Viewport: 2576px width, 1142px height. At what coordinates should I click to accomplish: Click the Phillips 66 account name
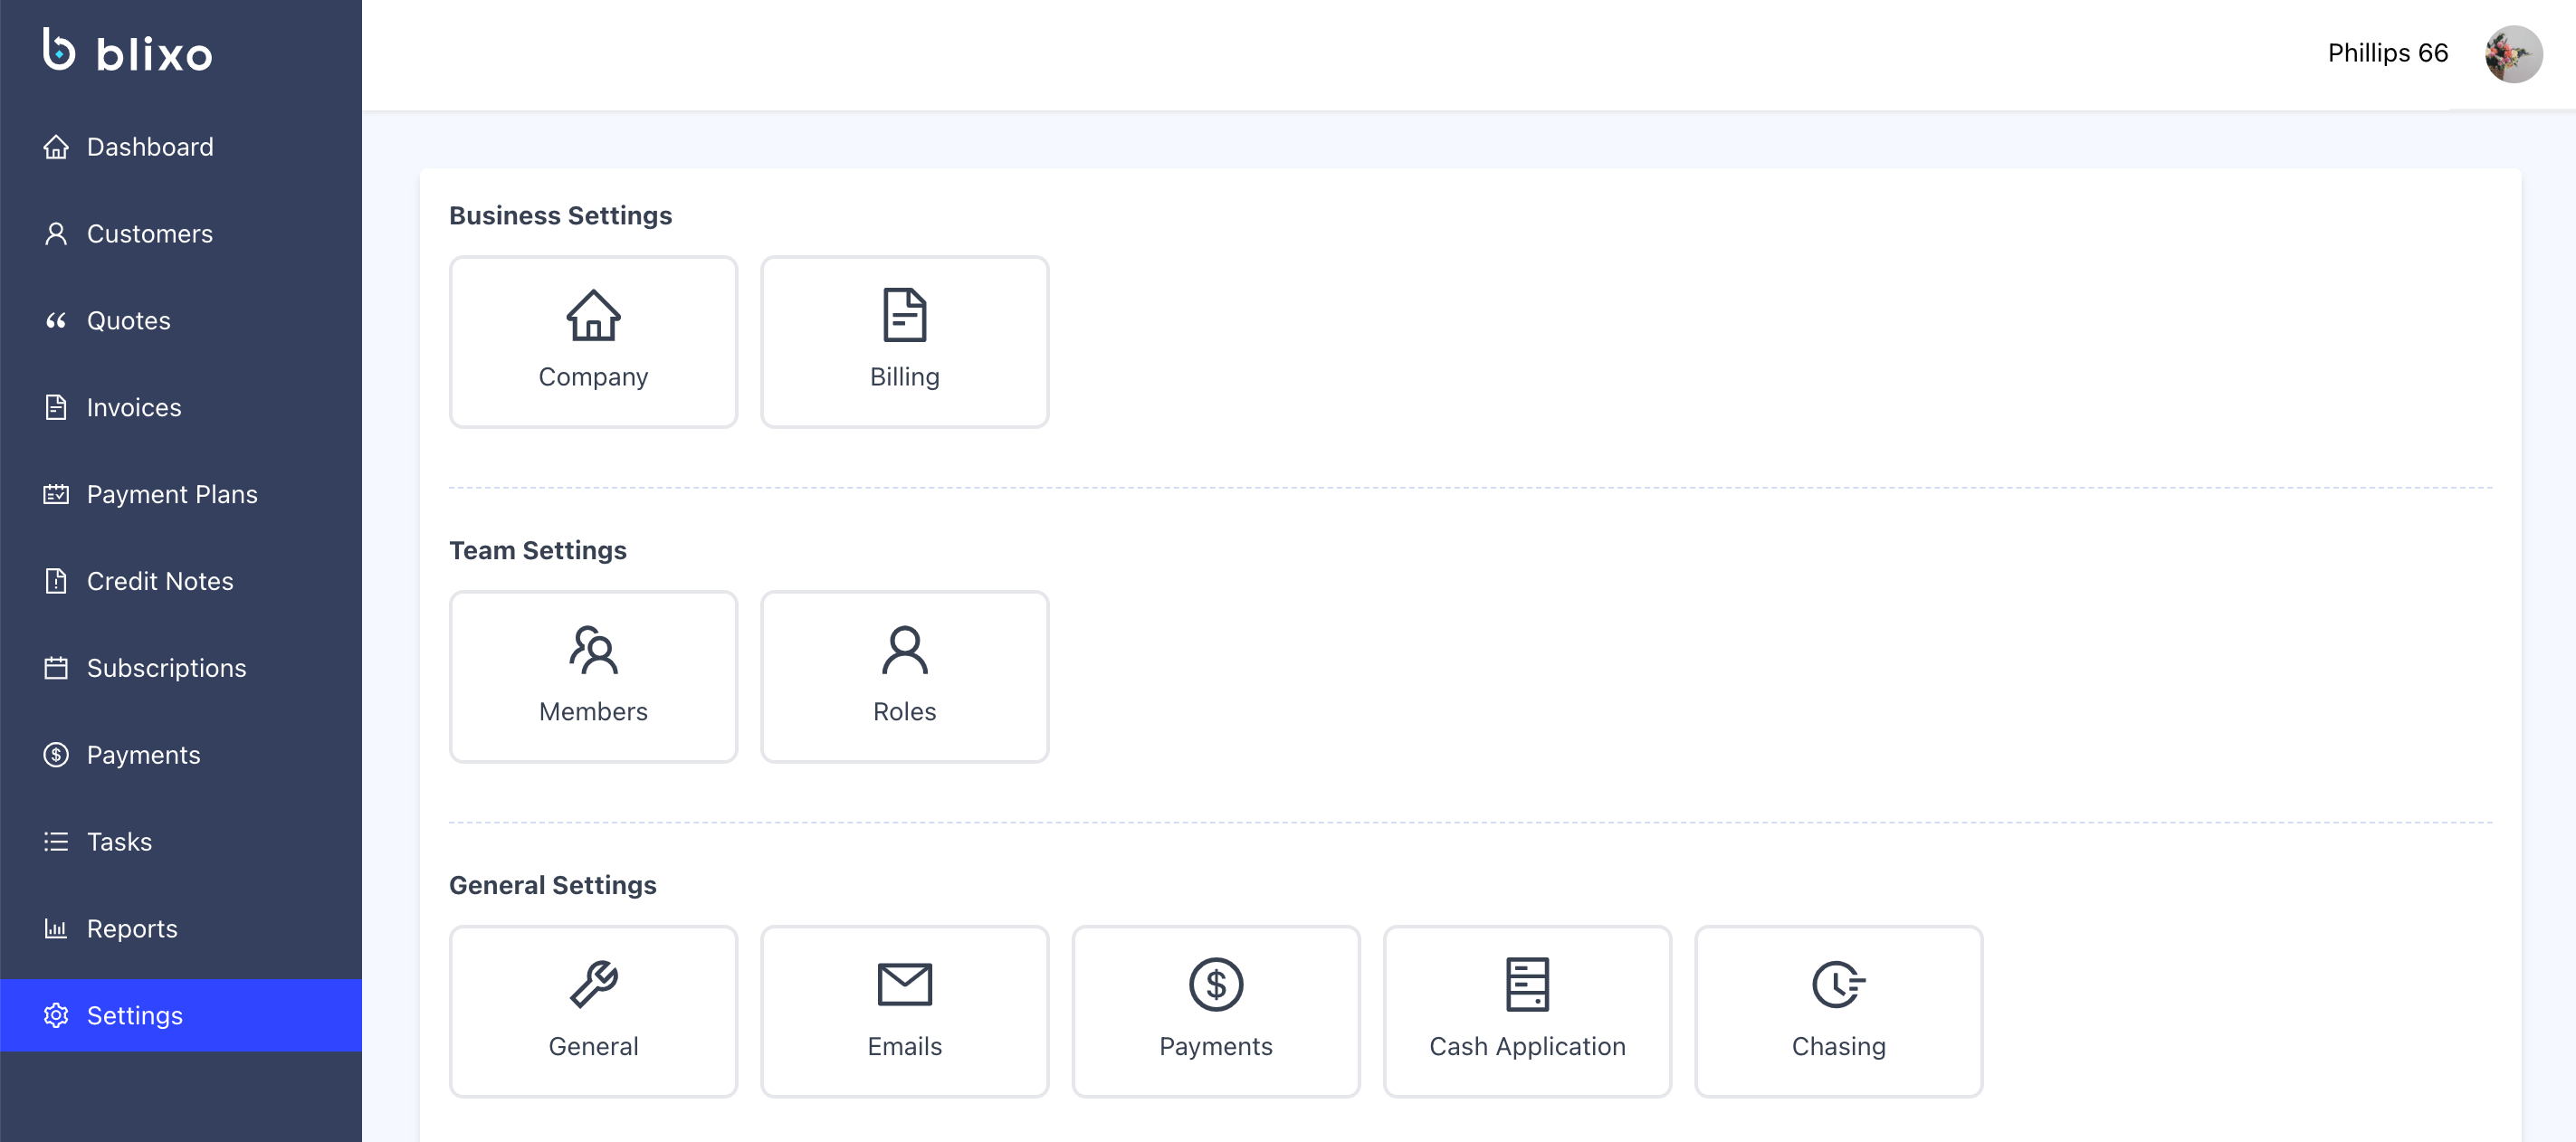[x=2387, y=53]
